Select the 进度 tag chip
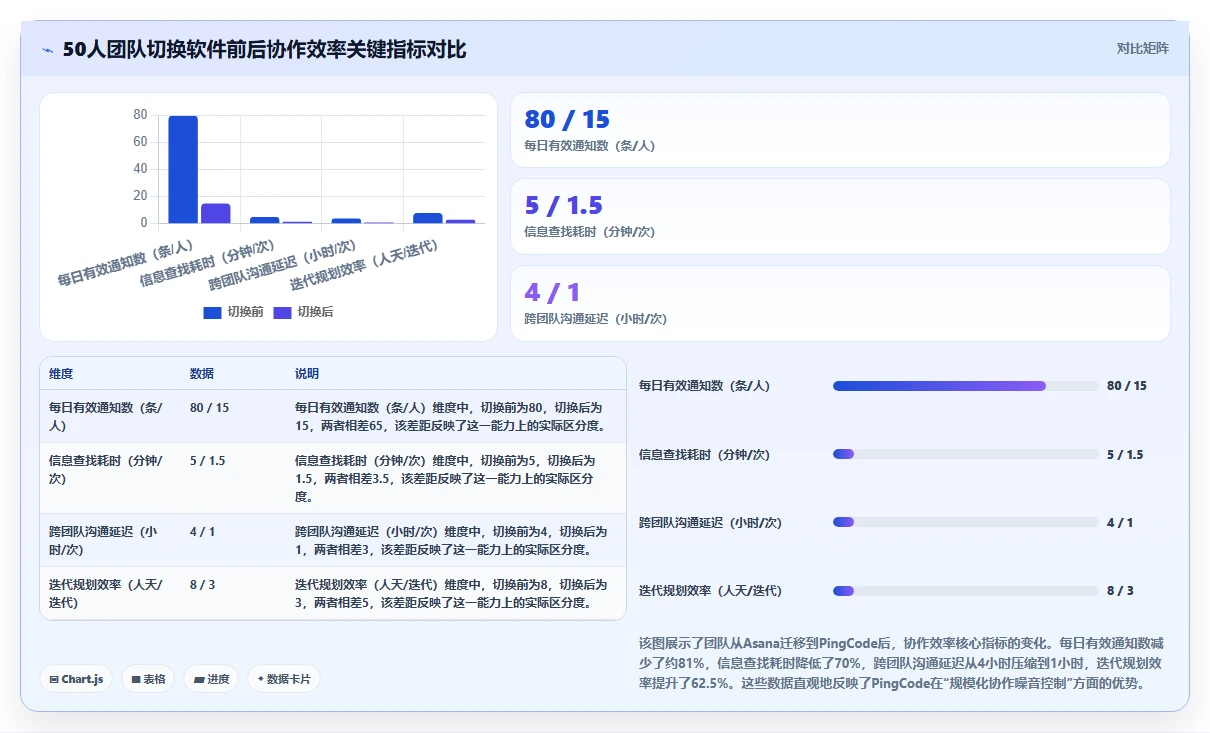1210x733 pixels. [211, 679]
